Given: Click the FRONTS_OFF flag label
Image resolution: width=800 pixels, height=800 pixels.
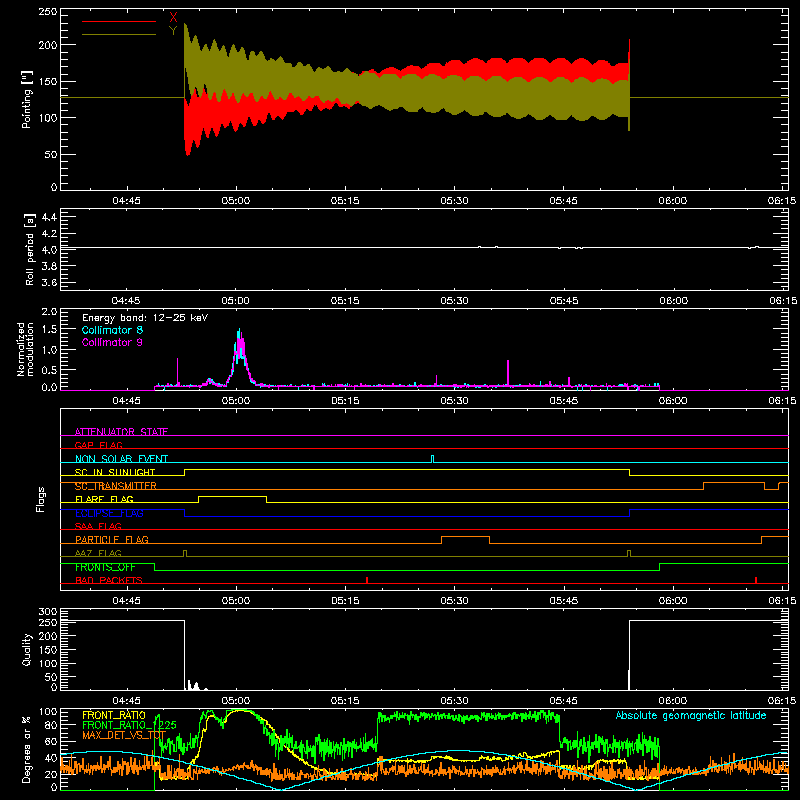Looking at the screenshot, I should [x=105, y=567].
